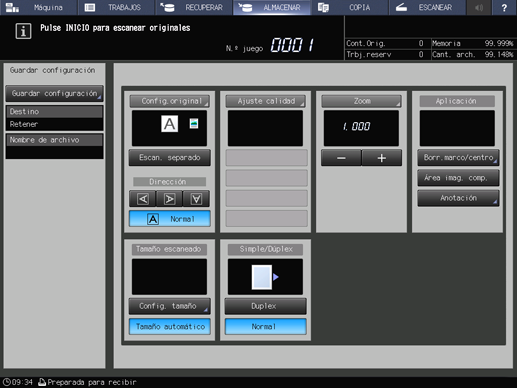Set direction to right-rotated A icon
This screenshot has width=517, height=388.
click(169, 199)
